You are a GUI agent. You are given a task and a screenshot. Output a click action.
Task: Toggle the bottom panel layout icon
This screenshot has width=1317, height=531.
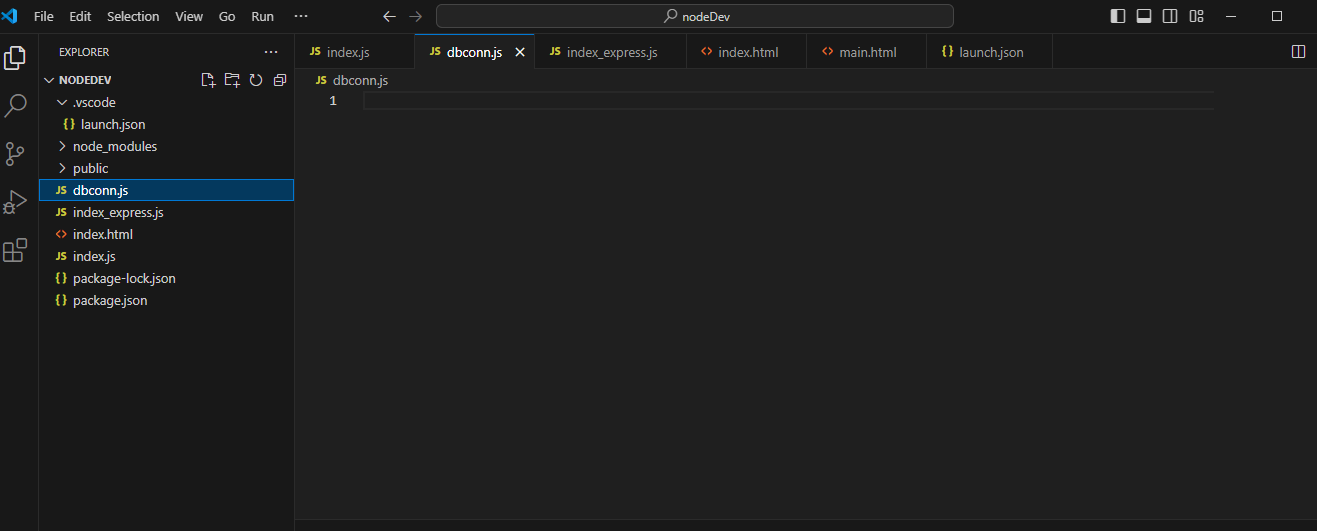1144,16
